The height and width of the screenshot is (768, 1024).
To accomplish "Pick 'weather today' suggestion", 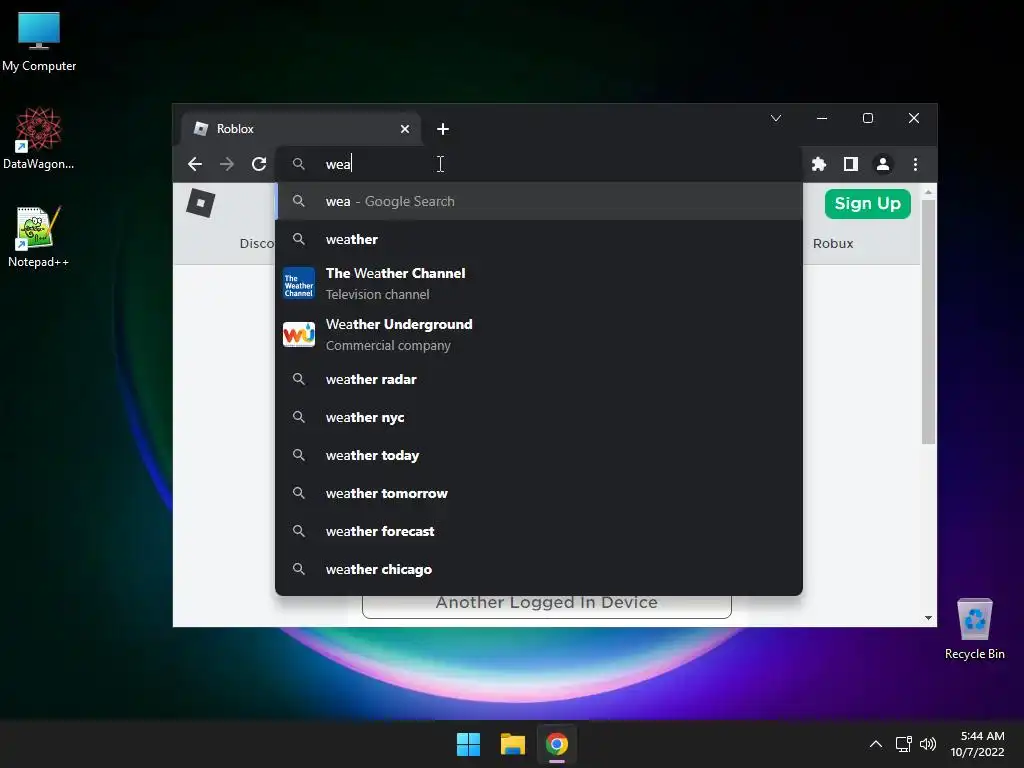I will pos(539,455).
